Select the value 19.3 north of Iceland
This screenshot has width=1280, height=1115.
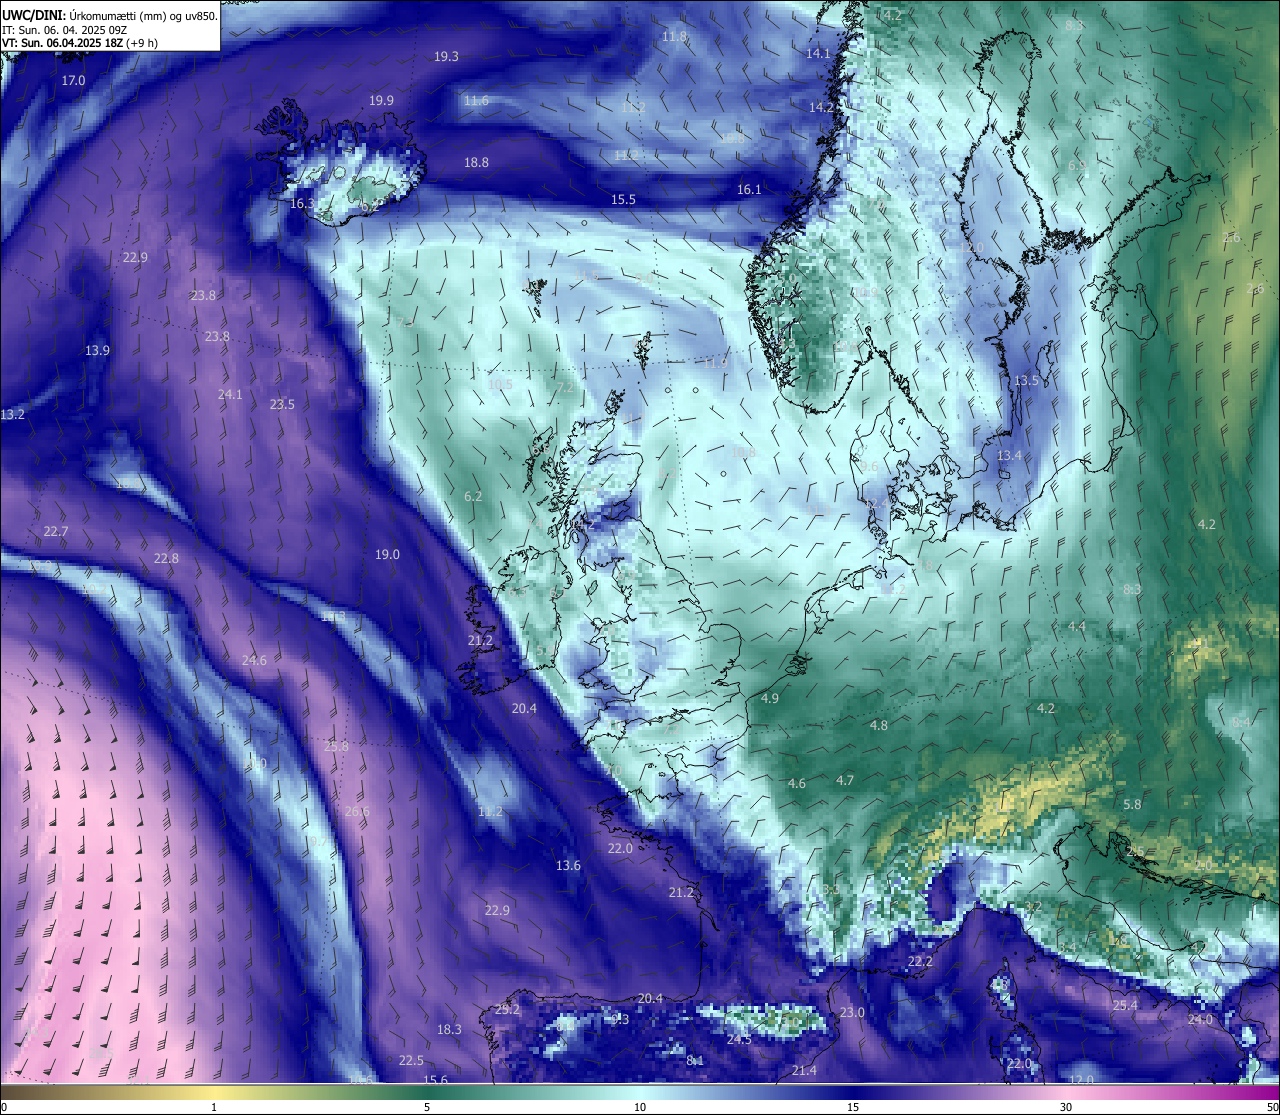coord(446,57)
